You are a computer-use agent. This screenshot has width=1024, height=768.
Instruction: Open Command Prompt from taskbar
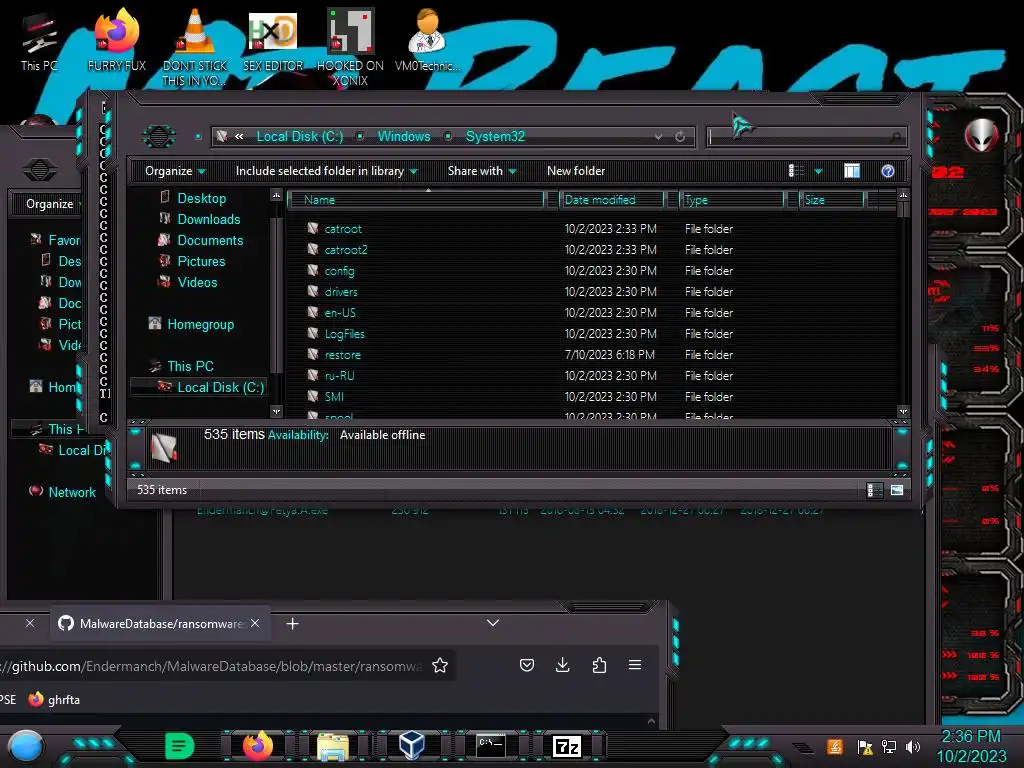[490, 746]
